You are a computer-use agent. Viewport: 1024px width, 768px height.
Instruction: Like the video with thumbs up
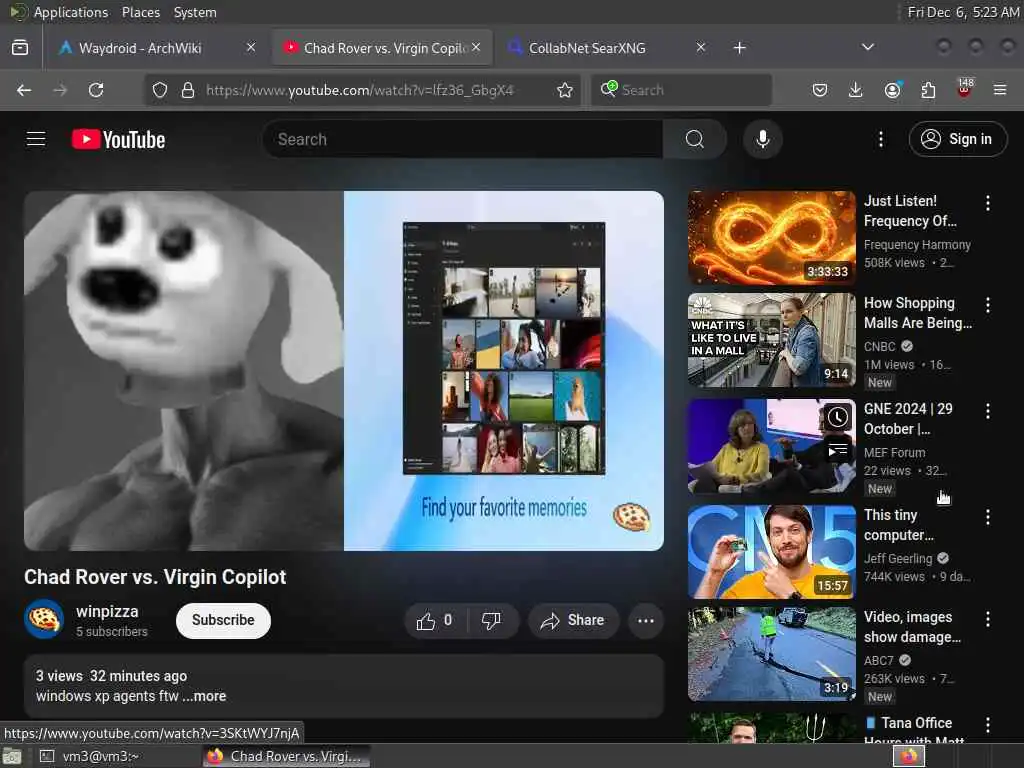point(435,620)
